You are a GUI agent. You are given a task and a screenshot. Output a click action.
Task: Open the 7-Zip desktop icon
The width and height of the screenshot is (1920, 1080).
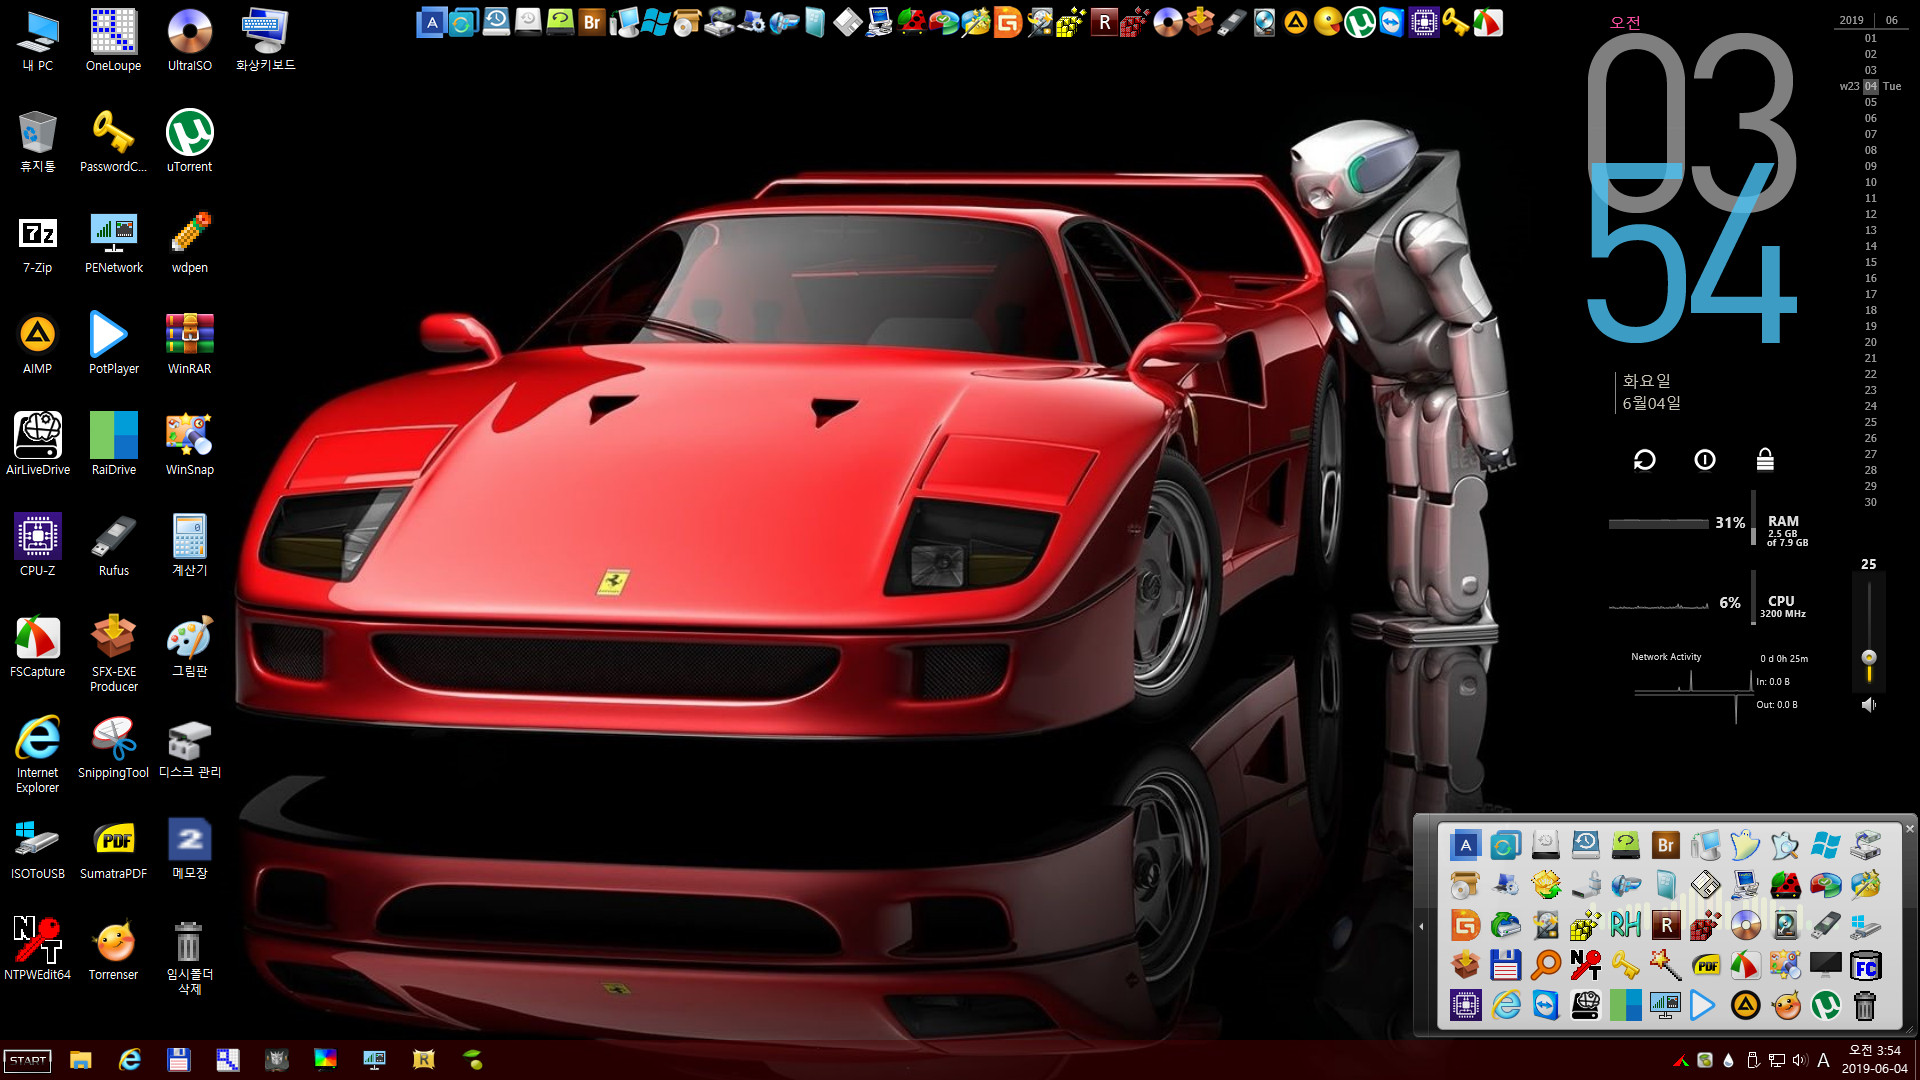38,243
